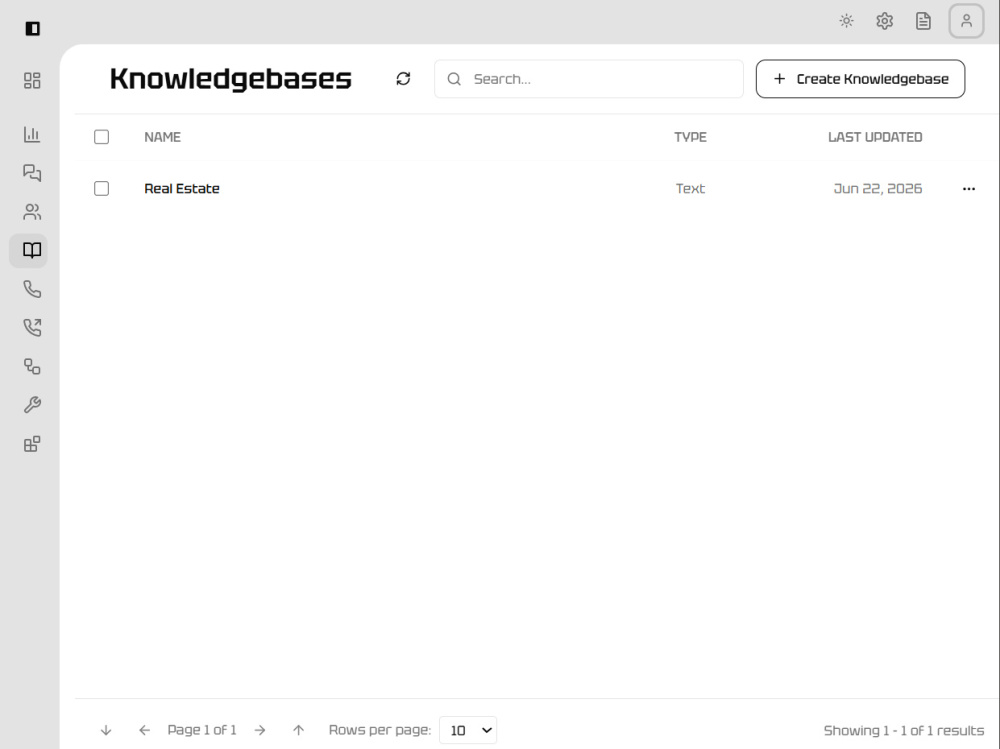Click the magnifier icon in search box
The width and height of the screenshot is (1000, 749).
tap(454, 79)
